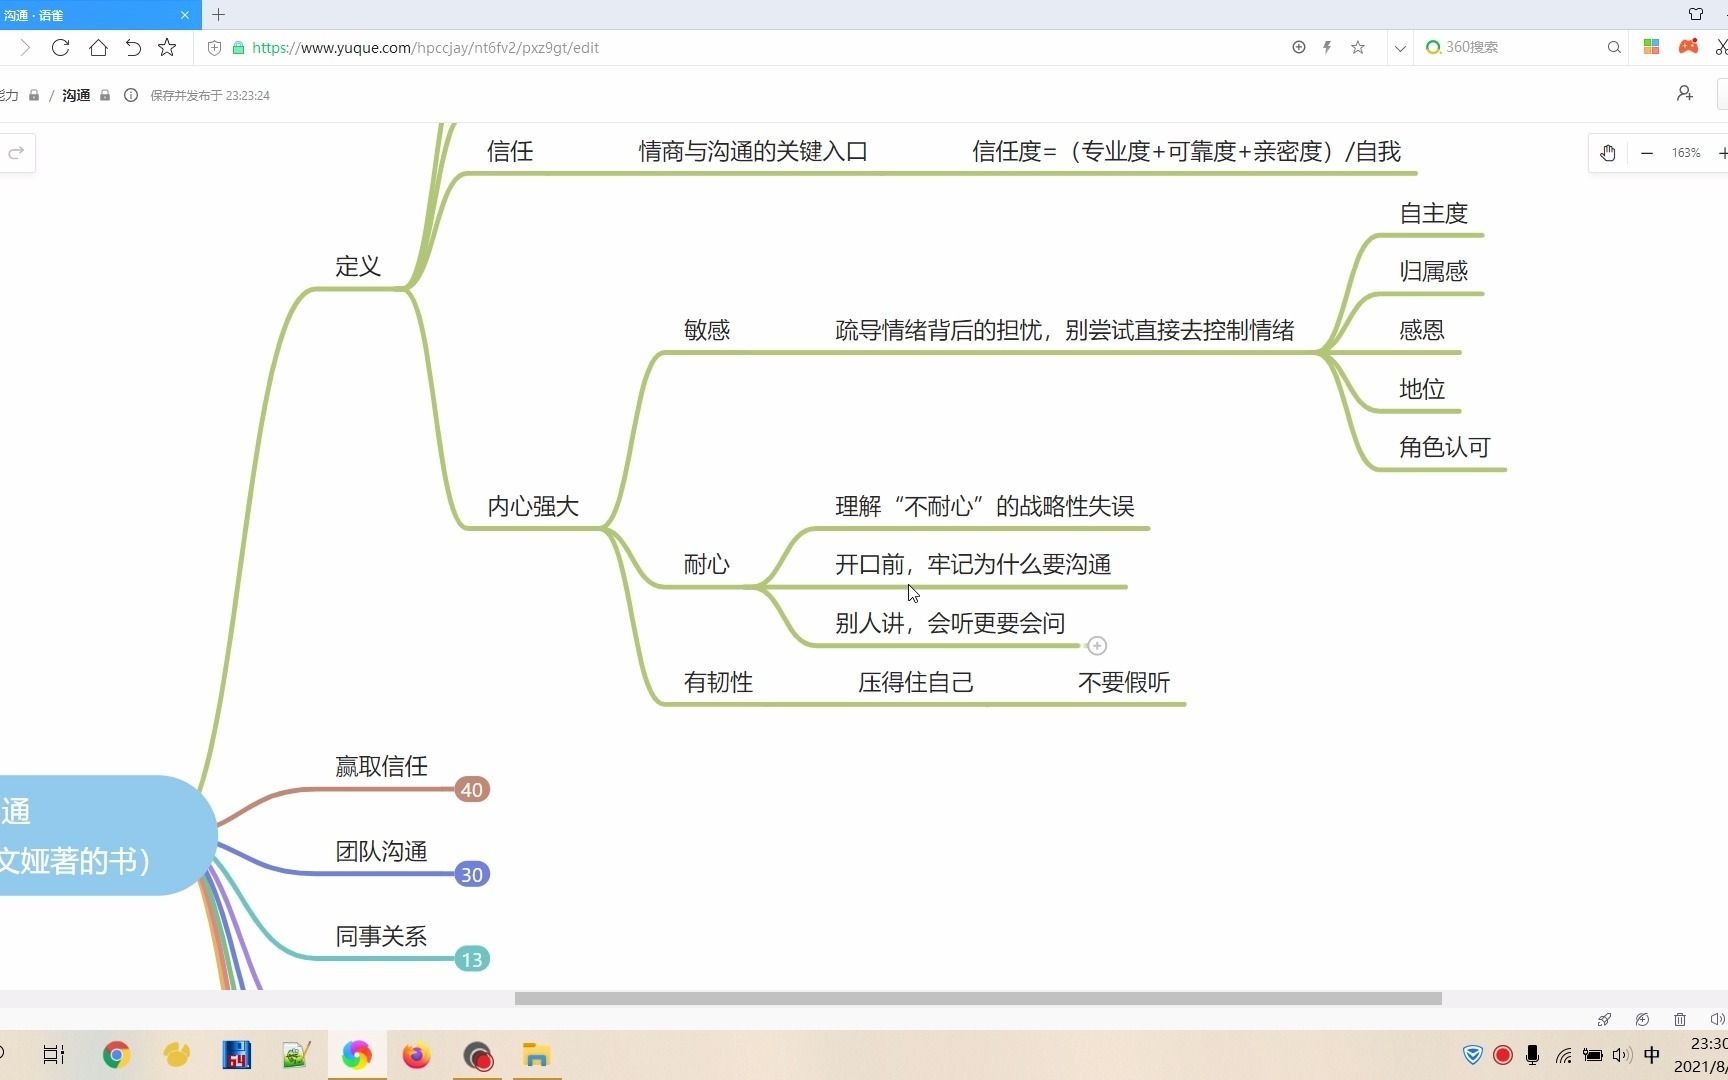Viewport: 1728px width, 1080px height.
Task: Open the game controller icon
Action: click(x=1688, y=47)
